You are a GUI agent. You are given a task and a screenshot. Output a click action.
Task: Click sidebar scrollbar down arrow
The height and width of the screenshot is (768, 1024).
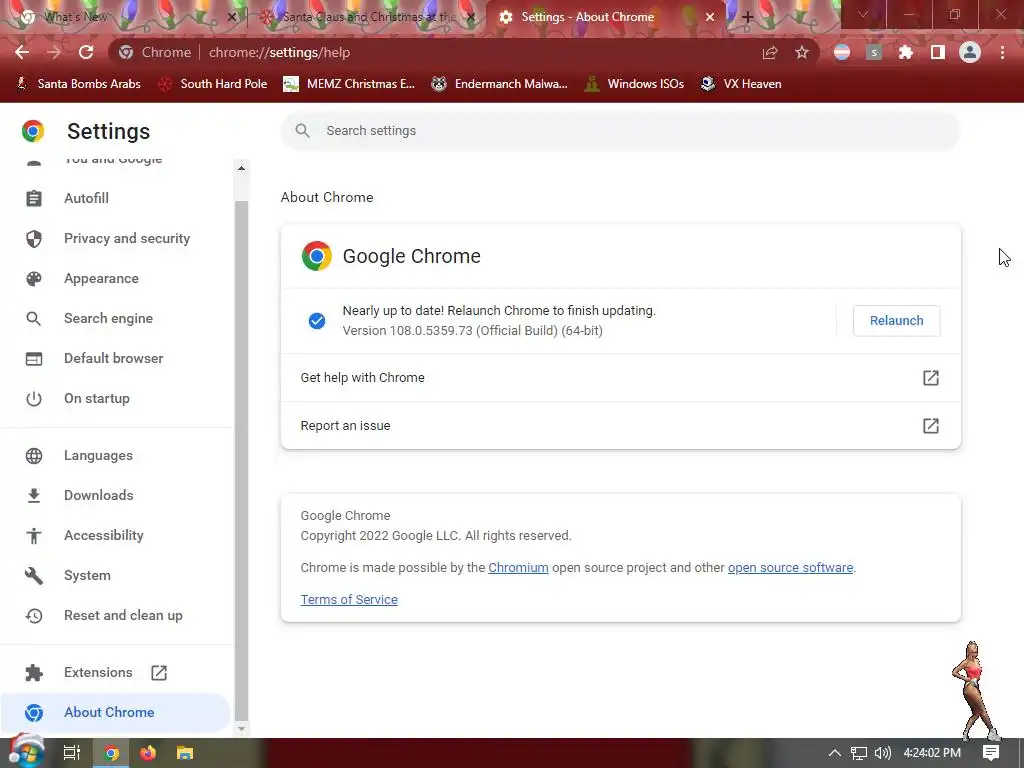[242, 729]
